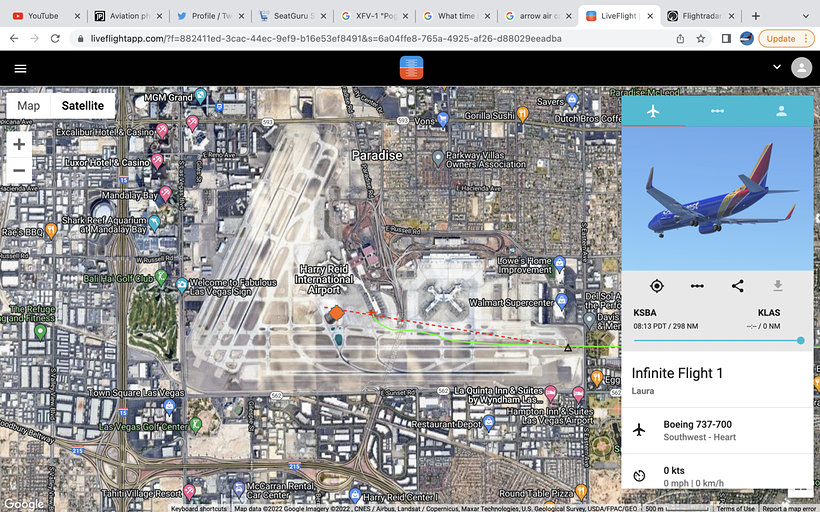Viewport: 820px width, 512px height.
Task: Toggle the browser side panel
Action: coord(726,39)
